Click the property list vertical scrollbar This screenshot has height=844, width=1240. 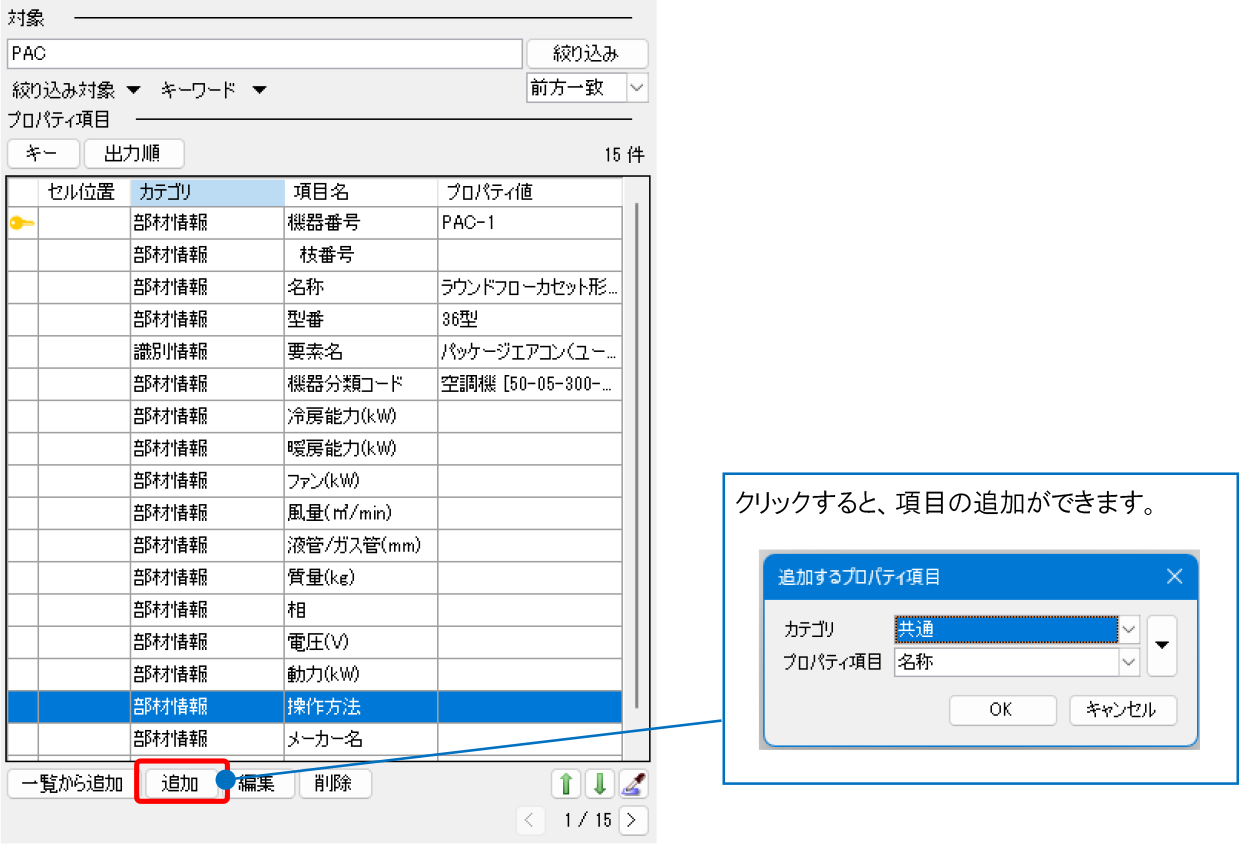pyautogui.click(x=636, y=450)
